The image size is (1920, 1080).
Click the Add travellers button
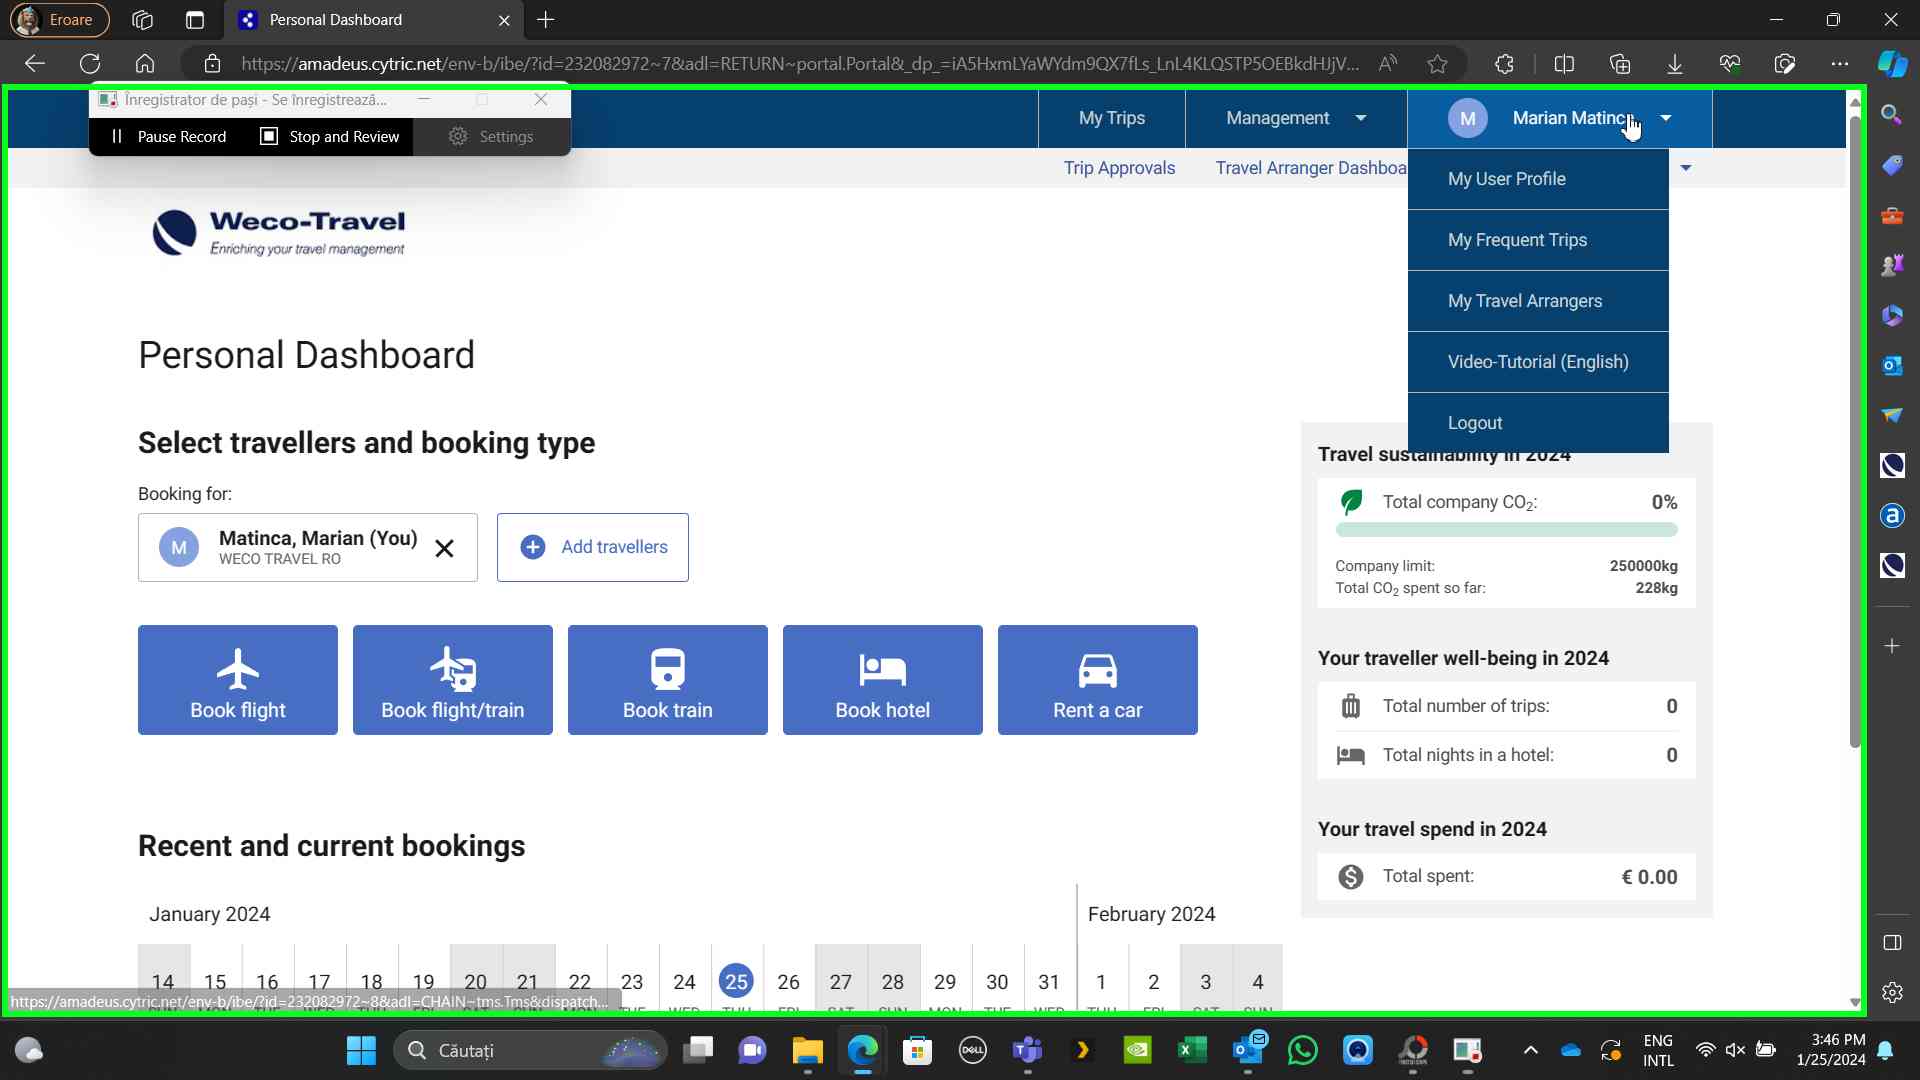coord(593,547)
